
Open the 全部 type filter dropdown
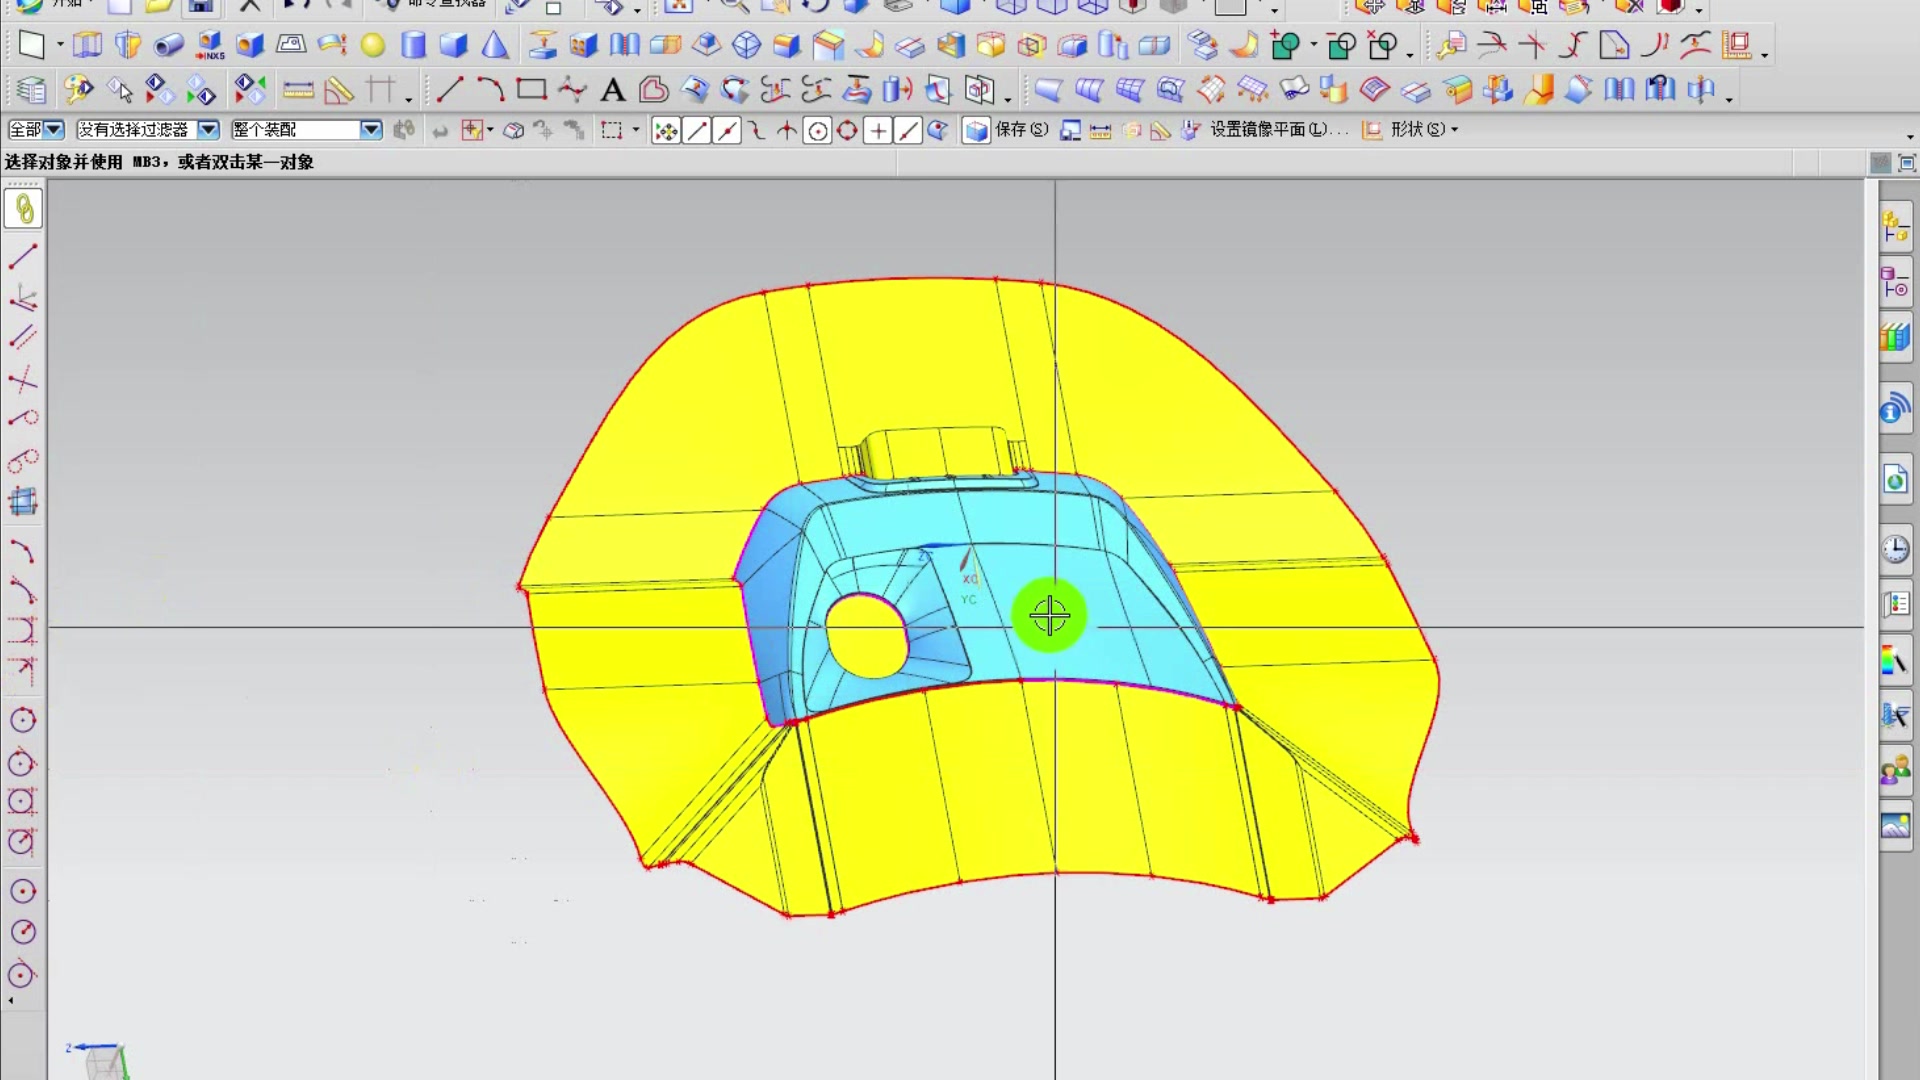click(x=54, y=130)
